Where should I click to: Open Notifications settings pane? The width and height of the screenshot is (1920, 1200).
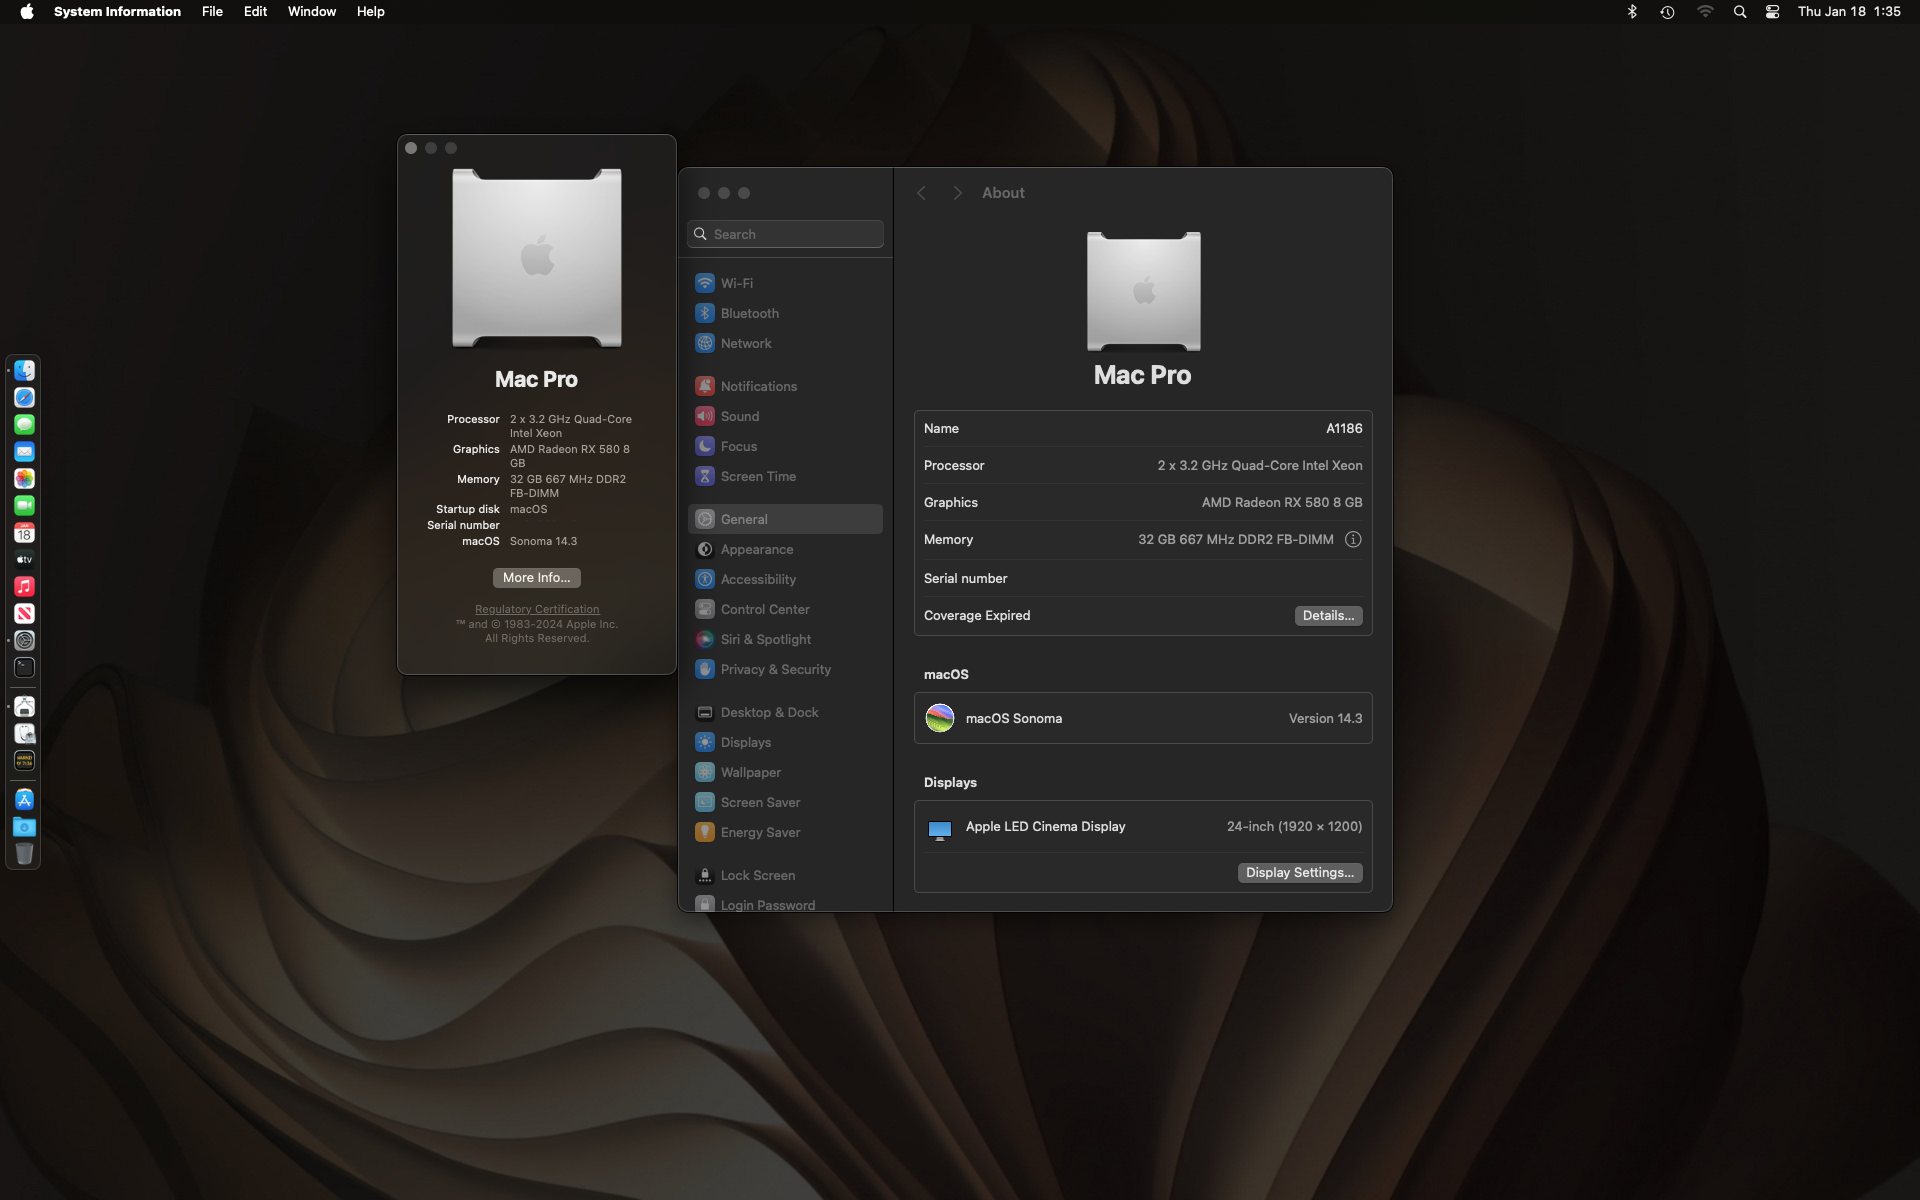click(x=758, y=386)
